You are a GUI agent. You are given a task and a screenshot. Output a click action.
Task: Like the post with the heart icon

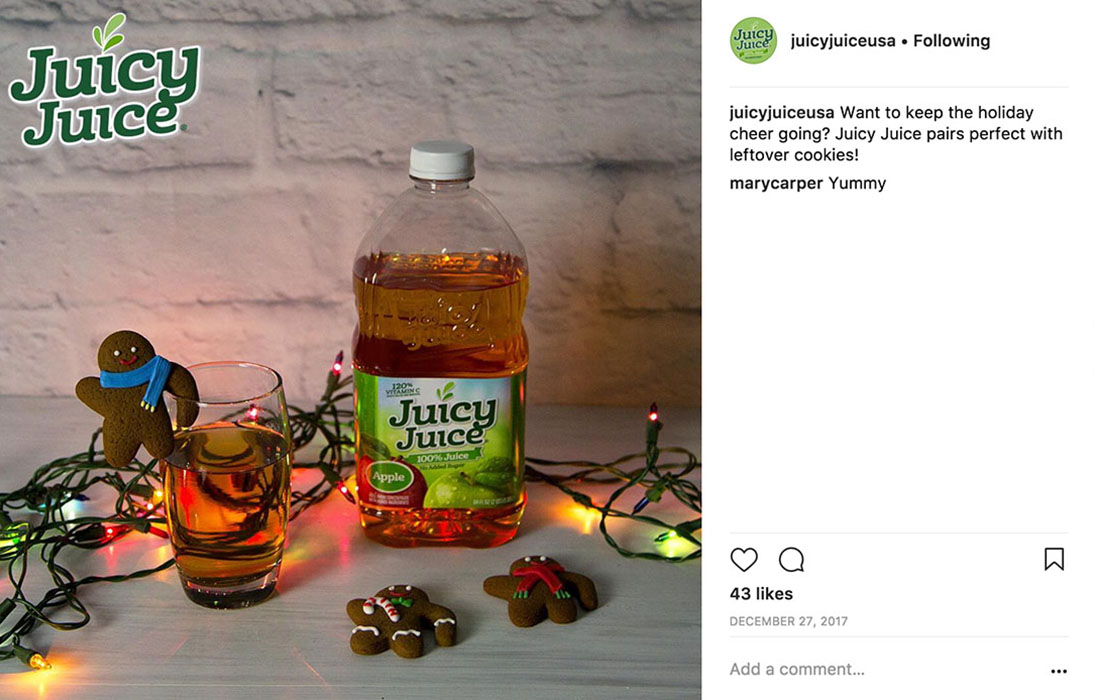(x=744, y=560)
